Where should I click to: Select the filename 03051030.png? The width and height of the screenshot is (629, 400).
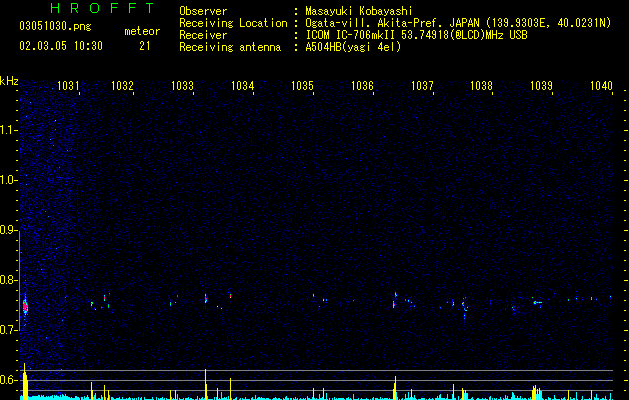[55, 26]
